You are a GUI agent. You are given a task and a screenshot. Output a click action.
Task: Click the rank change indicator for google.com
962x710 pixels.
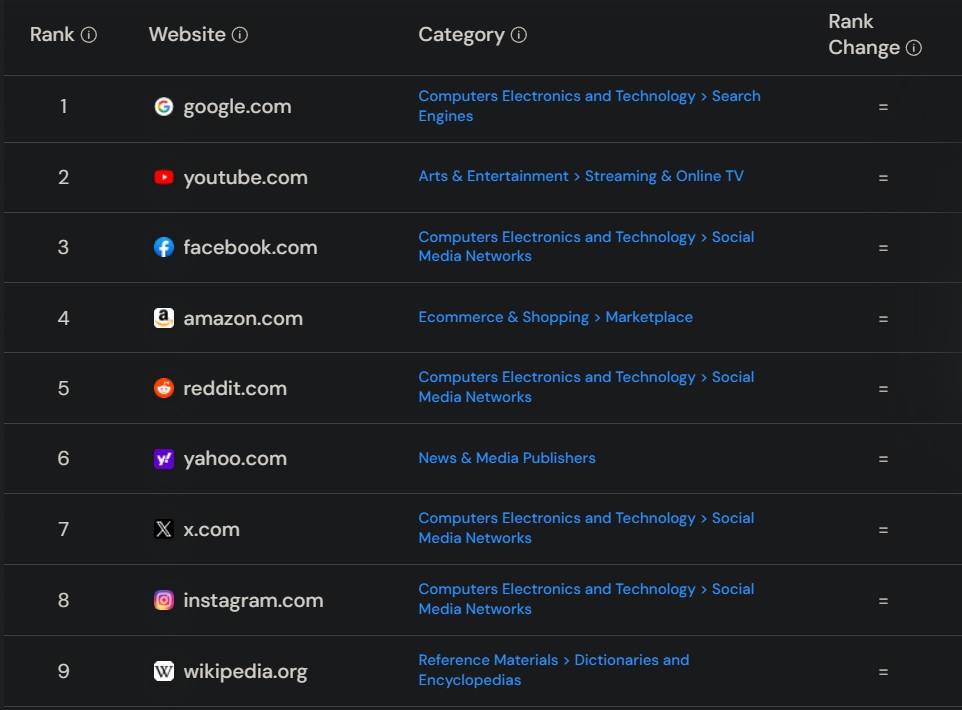tap(883, 107)
